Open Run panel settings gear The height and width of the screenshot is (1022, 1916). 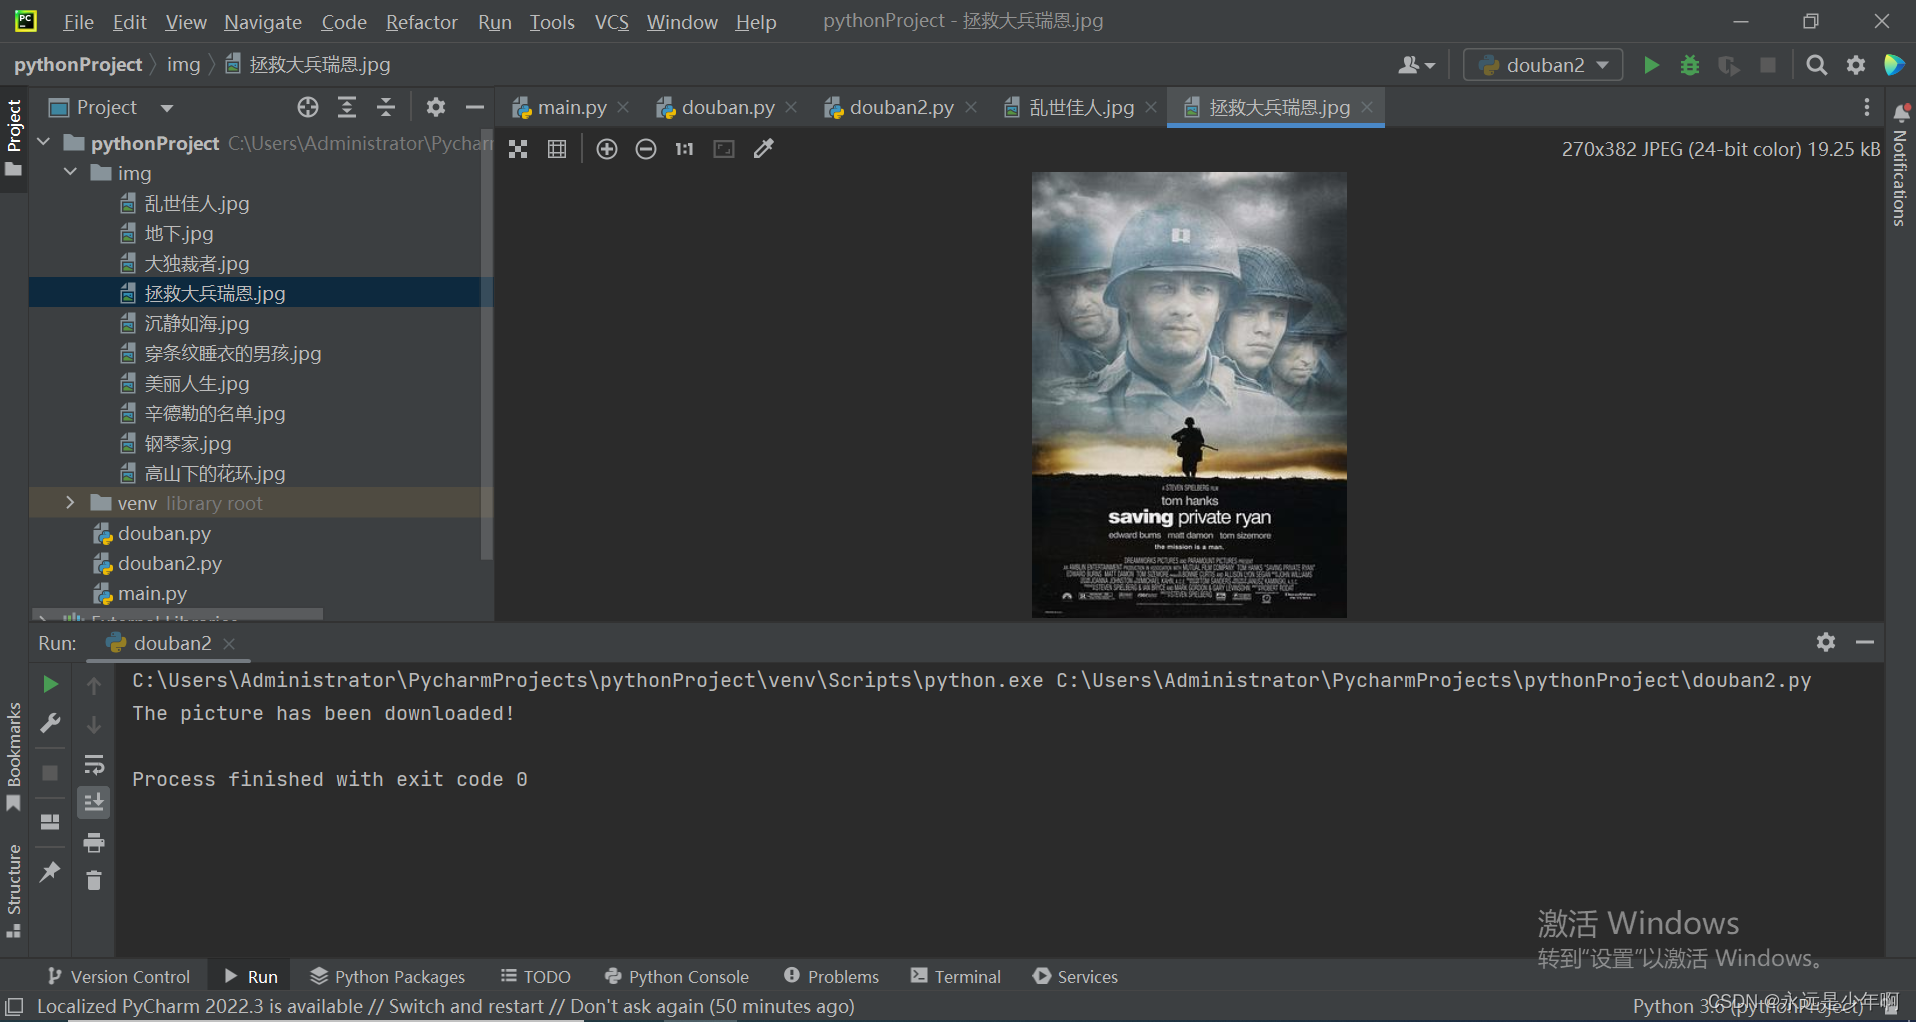pyautogui.click(x=1826, y=642)
